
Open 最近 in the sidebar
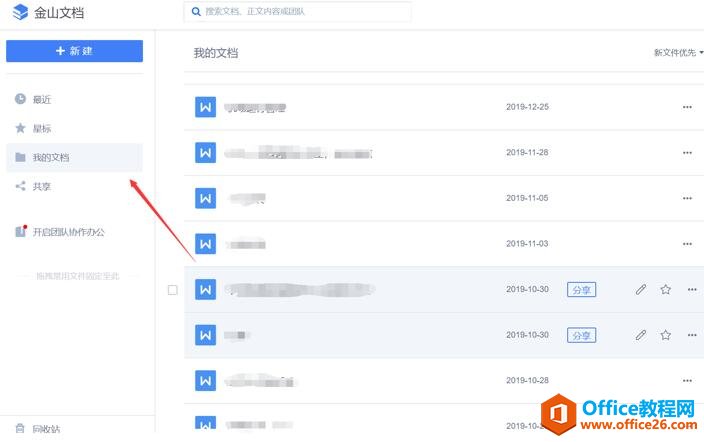pos(74,99)
